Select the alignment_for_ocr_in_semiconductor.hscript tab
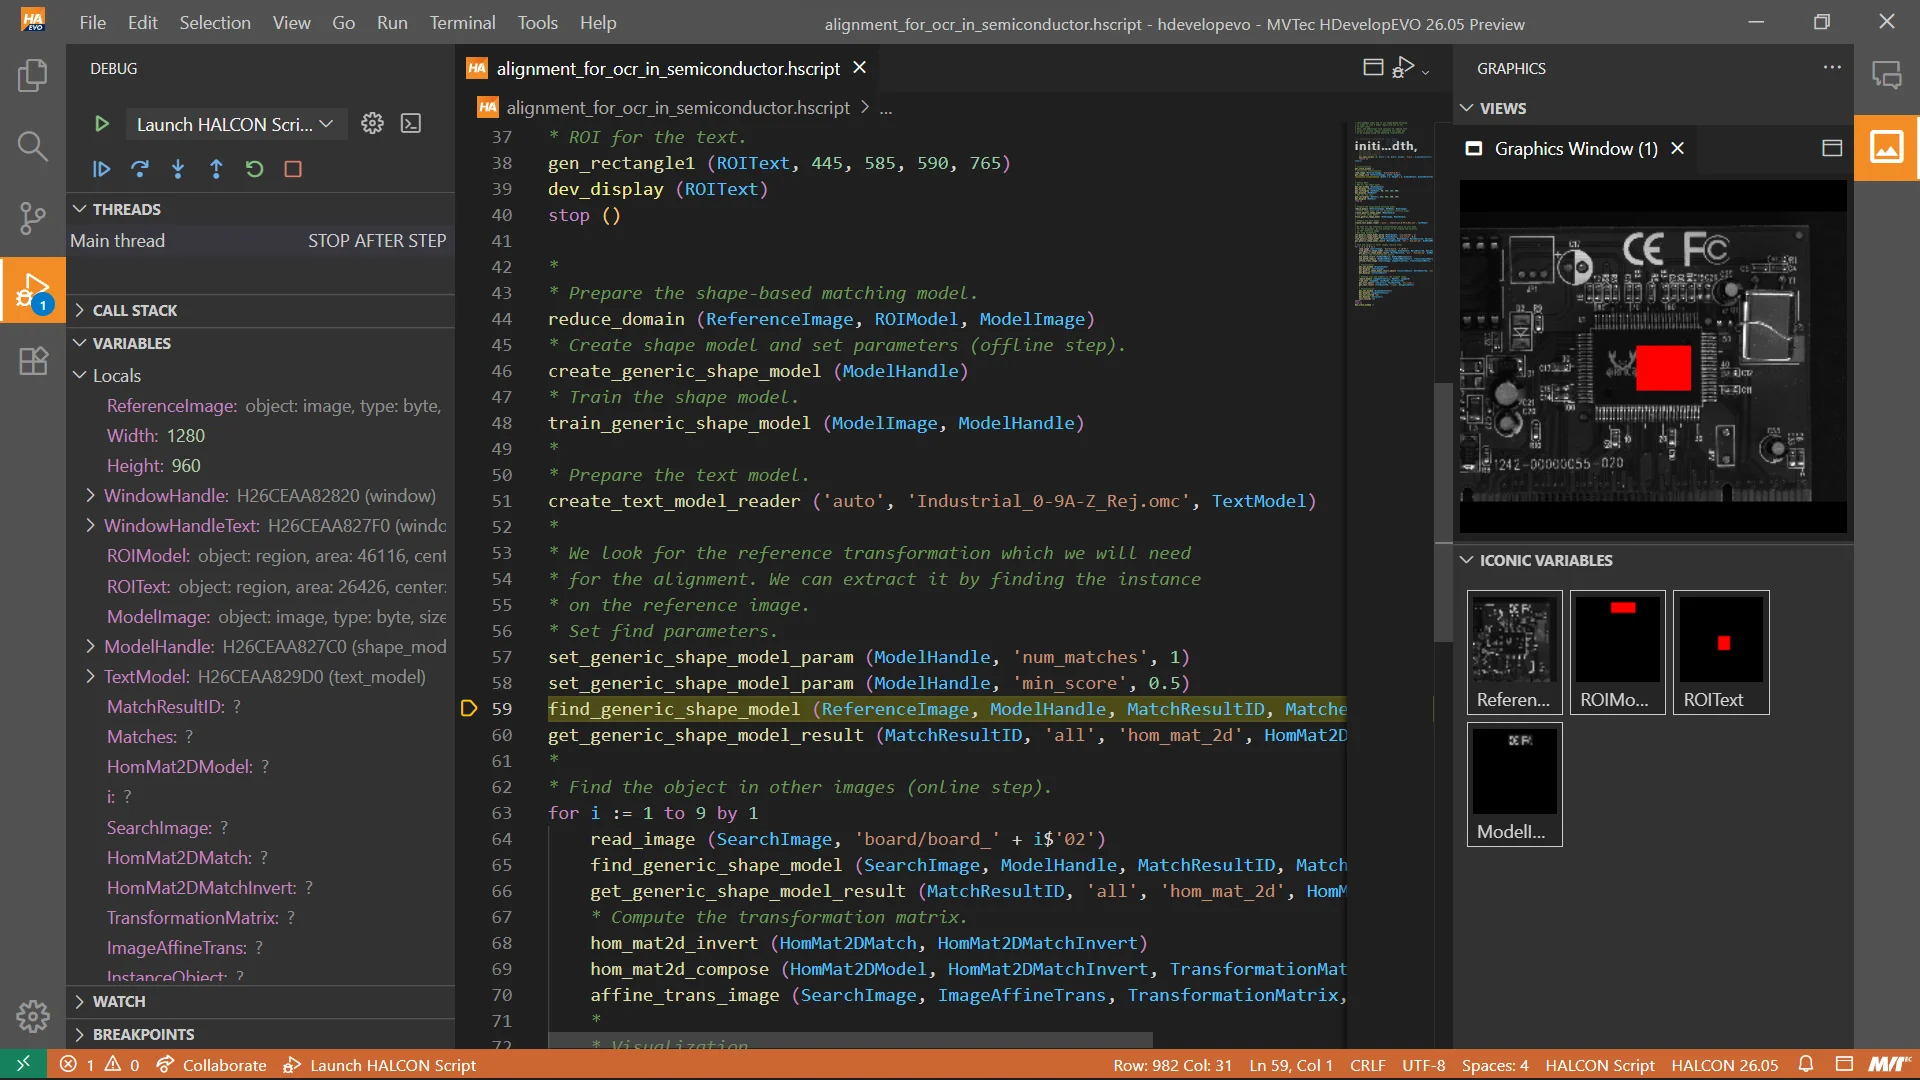 [667, 68]
